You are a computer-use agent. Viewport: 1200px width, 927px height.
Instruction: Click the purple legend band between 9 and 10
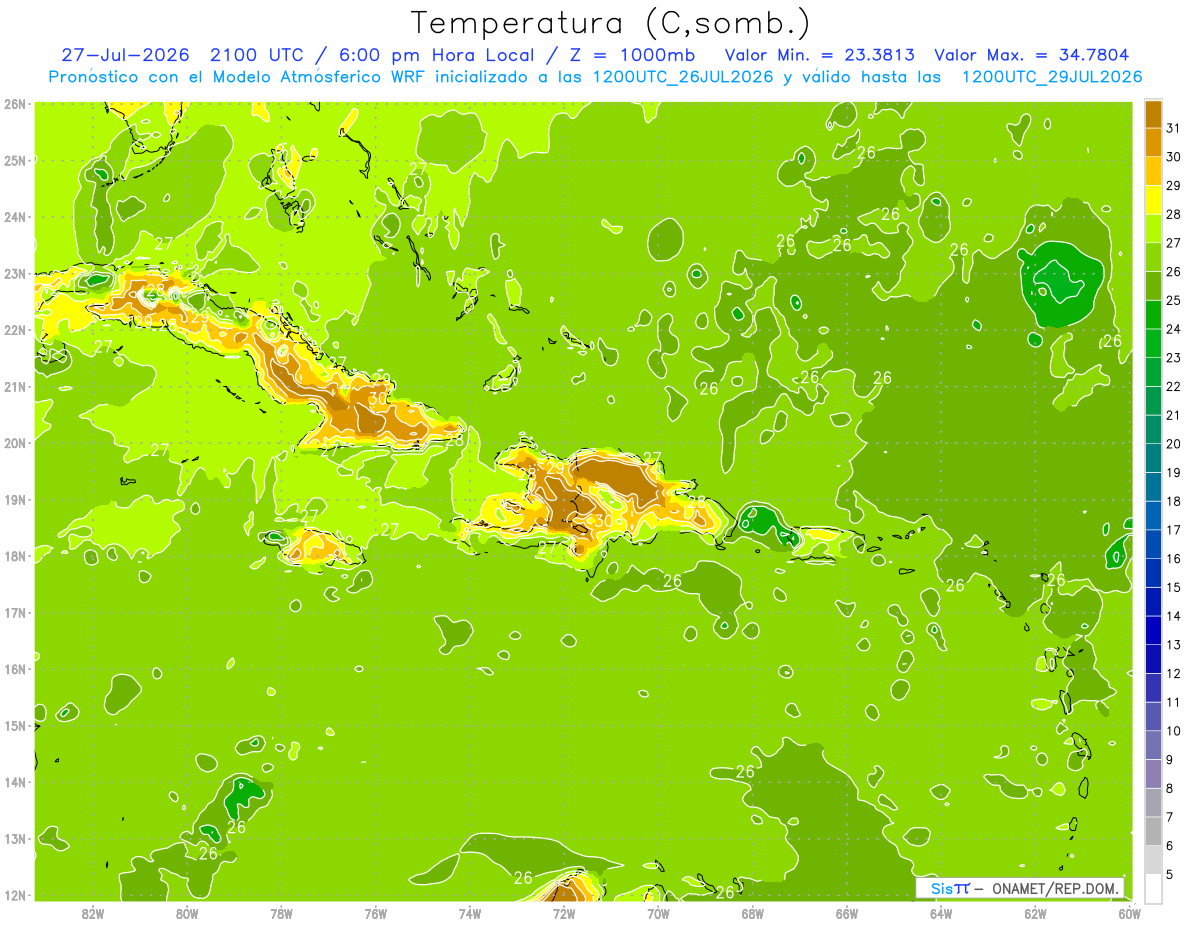(1153, 745)
